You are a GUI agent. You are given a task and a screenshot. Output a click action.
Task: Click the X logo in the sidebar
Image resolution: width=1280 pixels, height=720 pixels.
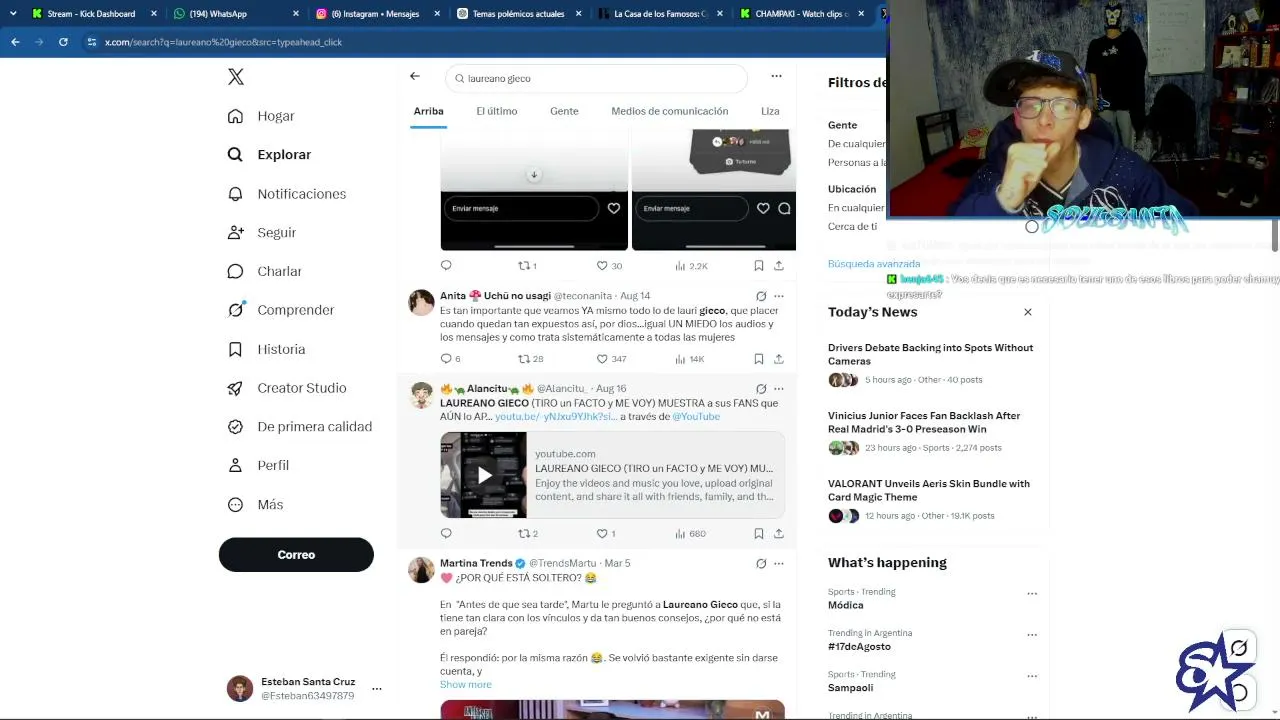point(236,77)
